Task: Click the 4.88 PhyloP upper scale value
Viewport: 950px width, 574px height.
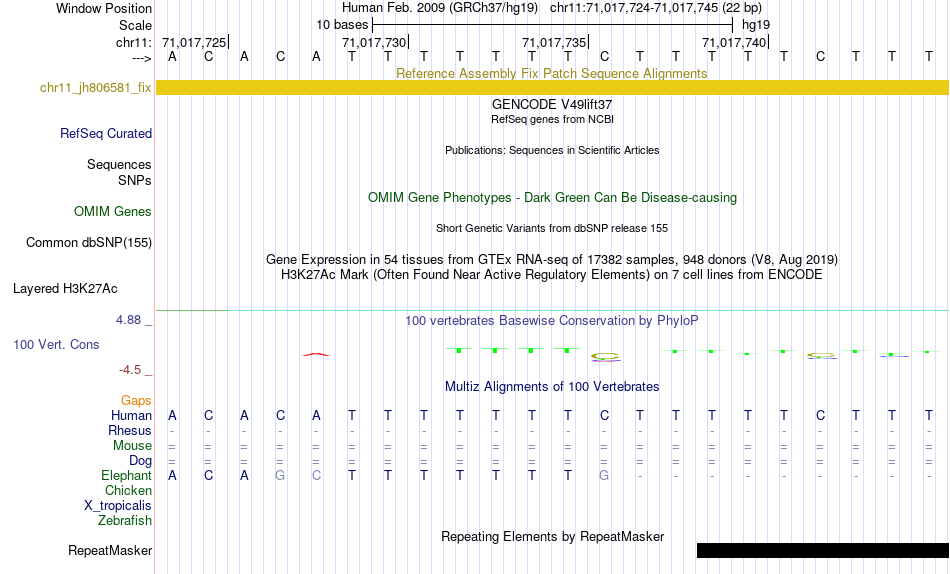Action: tap(128, 320)
